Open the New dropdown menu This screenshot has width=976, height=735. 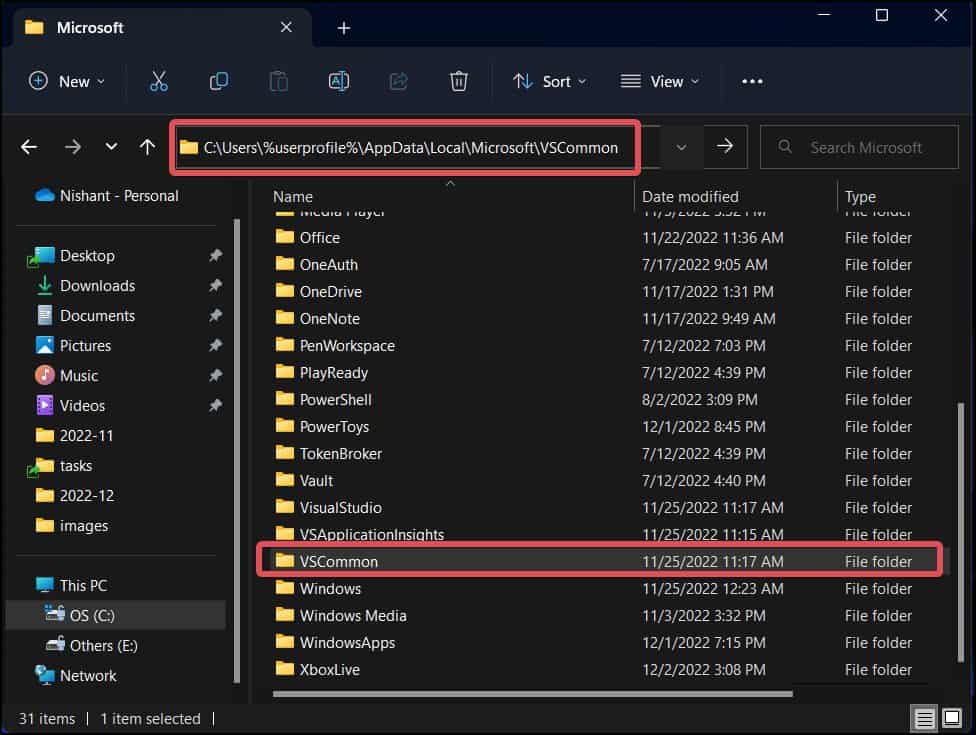[x=67, y=82]
